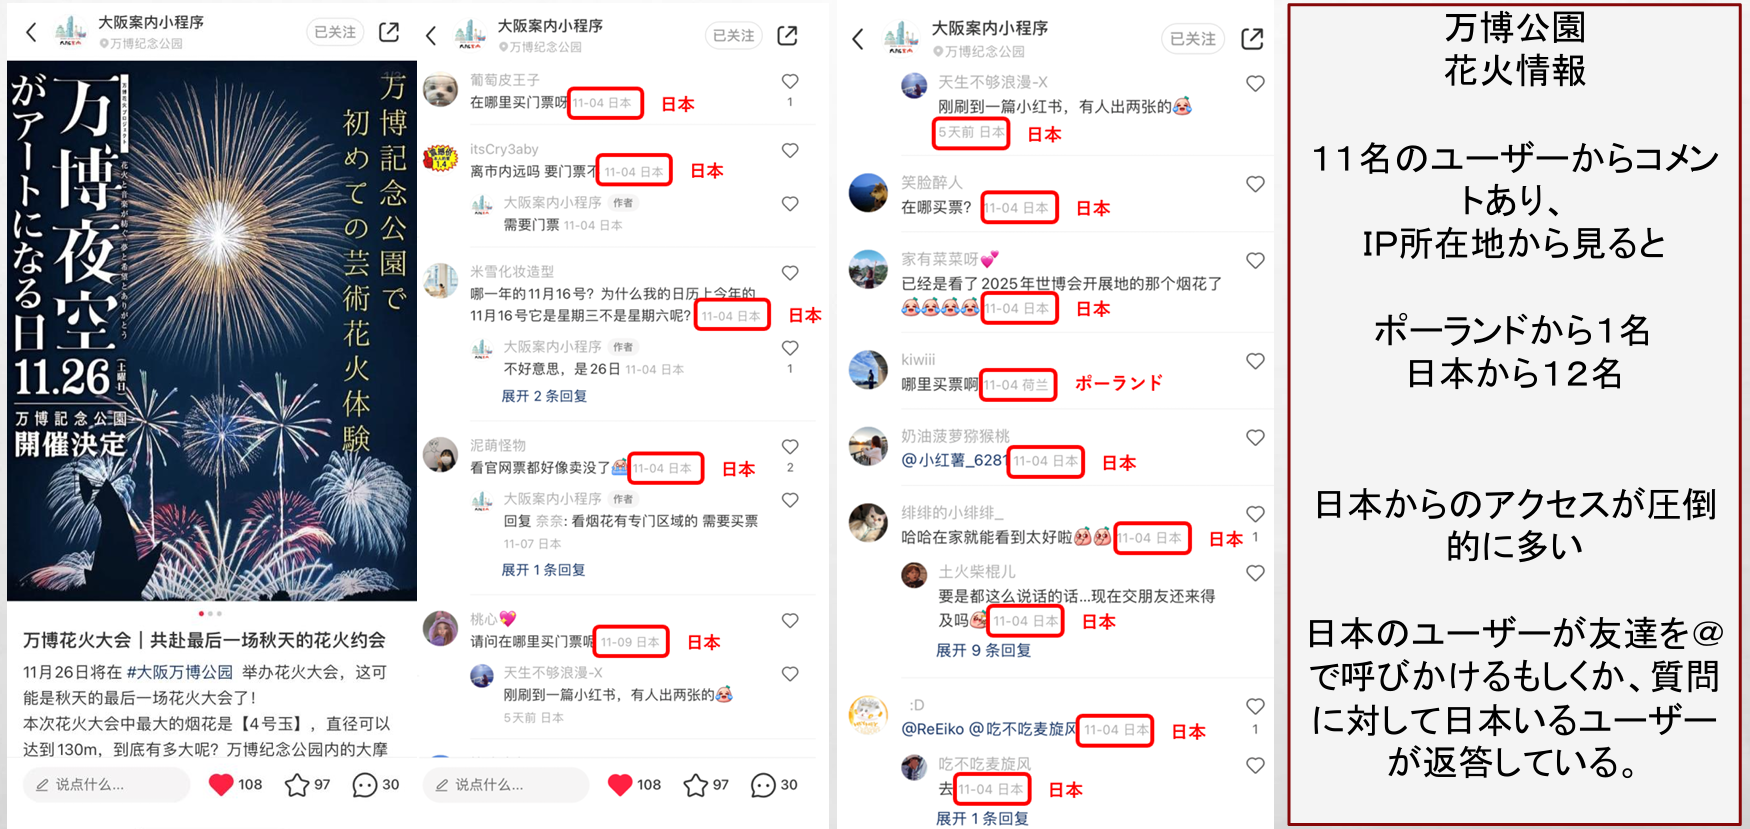This screenshot has height=829, width=1750.
Task: Expand 展开 1 条回复 under 泥萌怪物 thread
Action: coord(543,569)
